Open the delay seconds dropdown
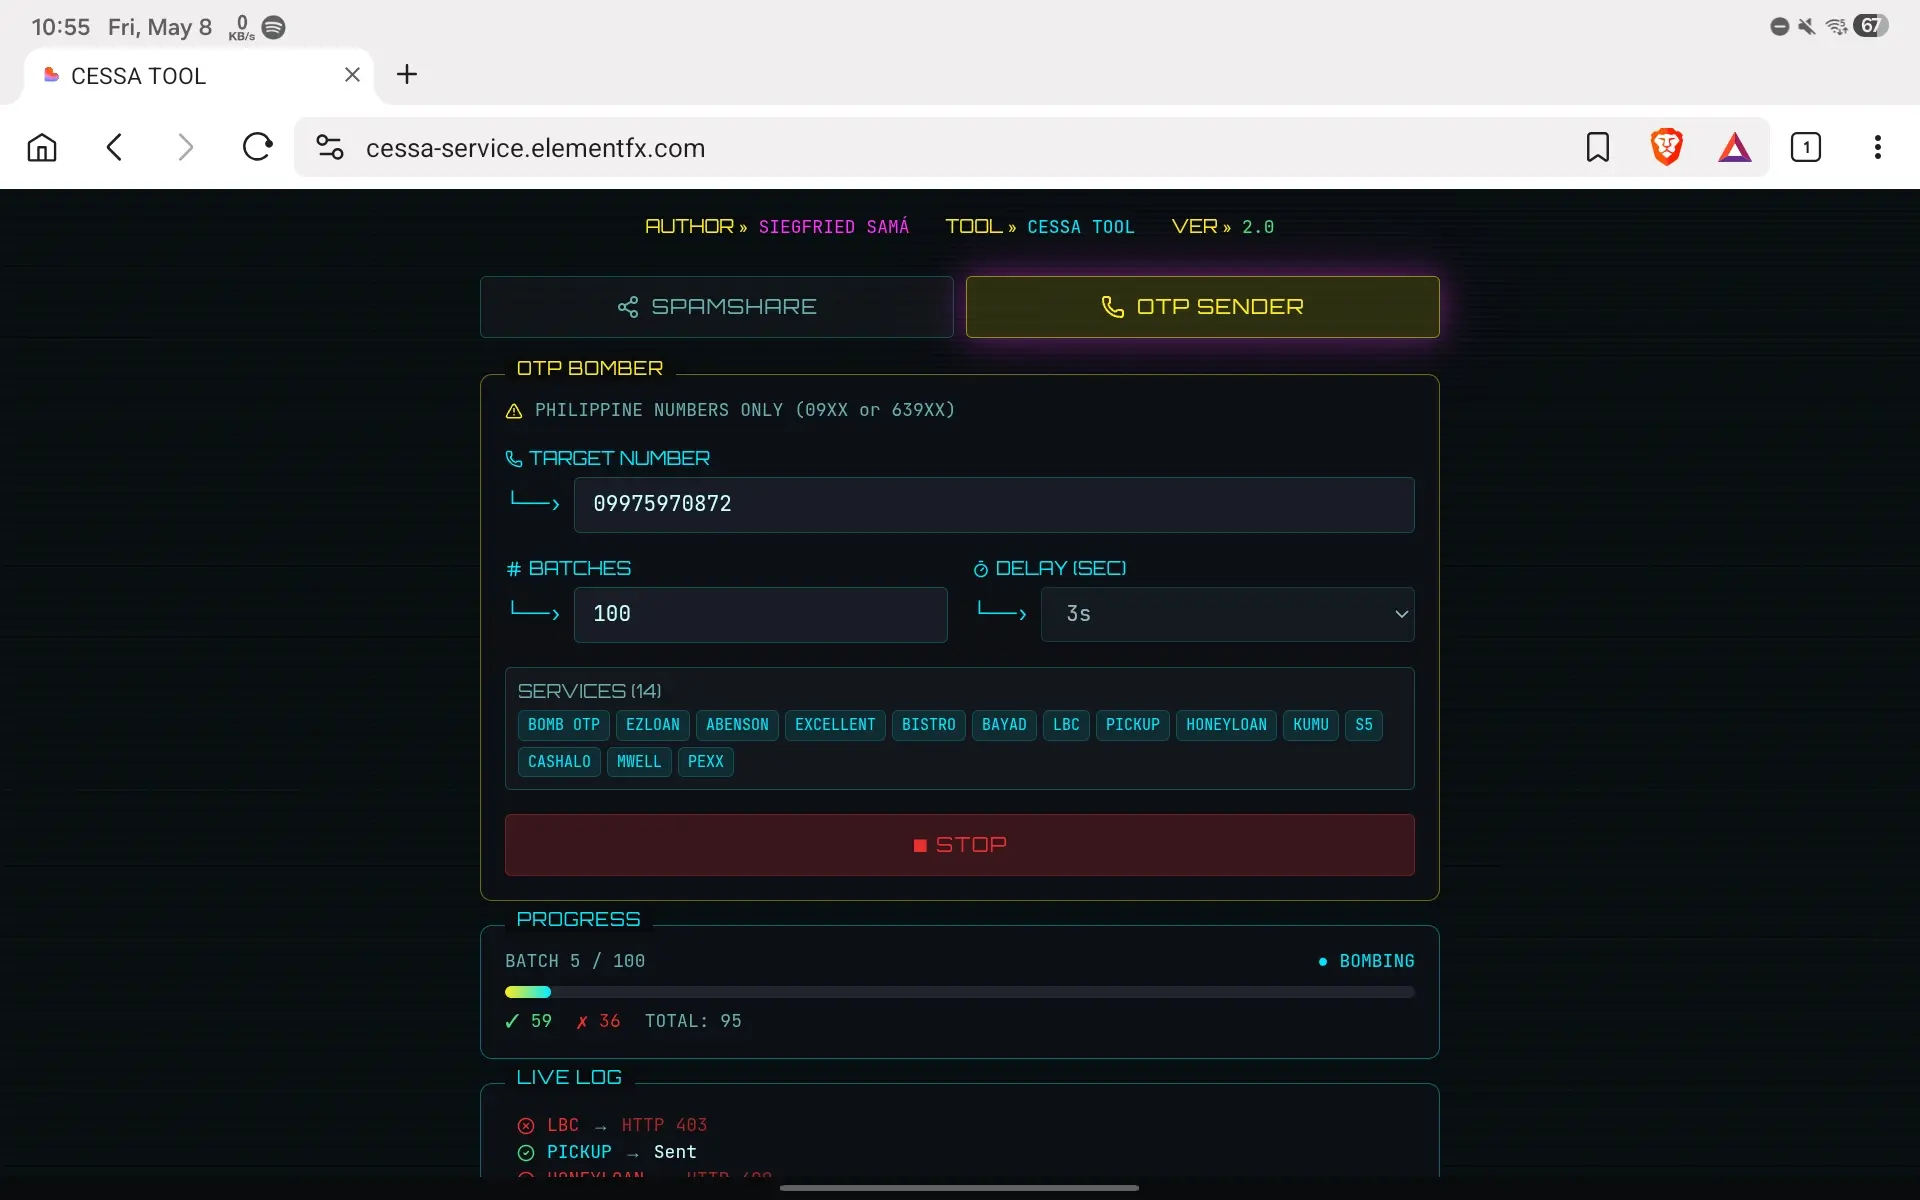 coord(1228,614)
